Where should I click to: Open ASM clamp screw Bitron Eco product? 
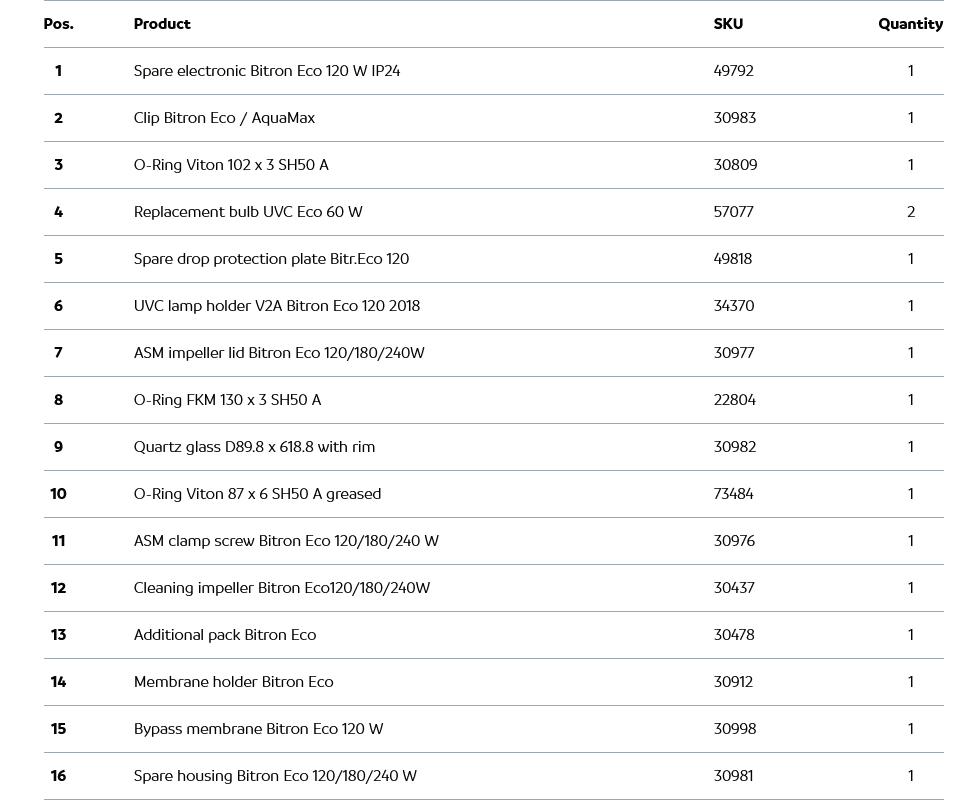point(286,541)
